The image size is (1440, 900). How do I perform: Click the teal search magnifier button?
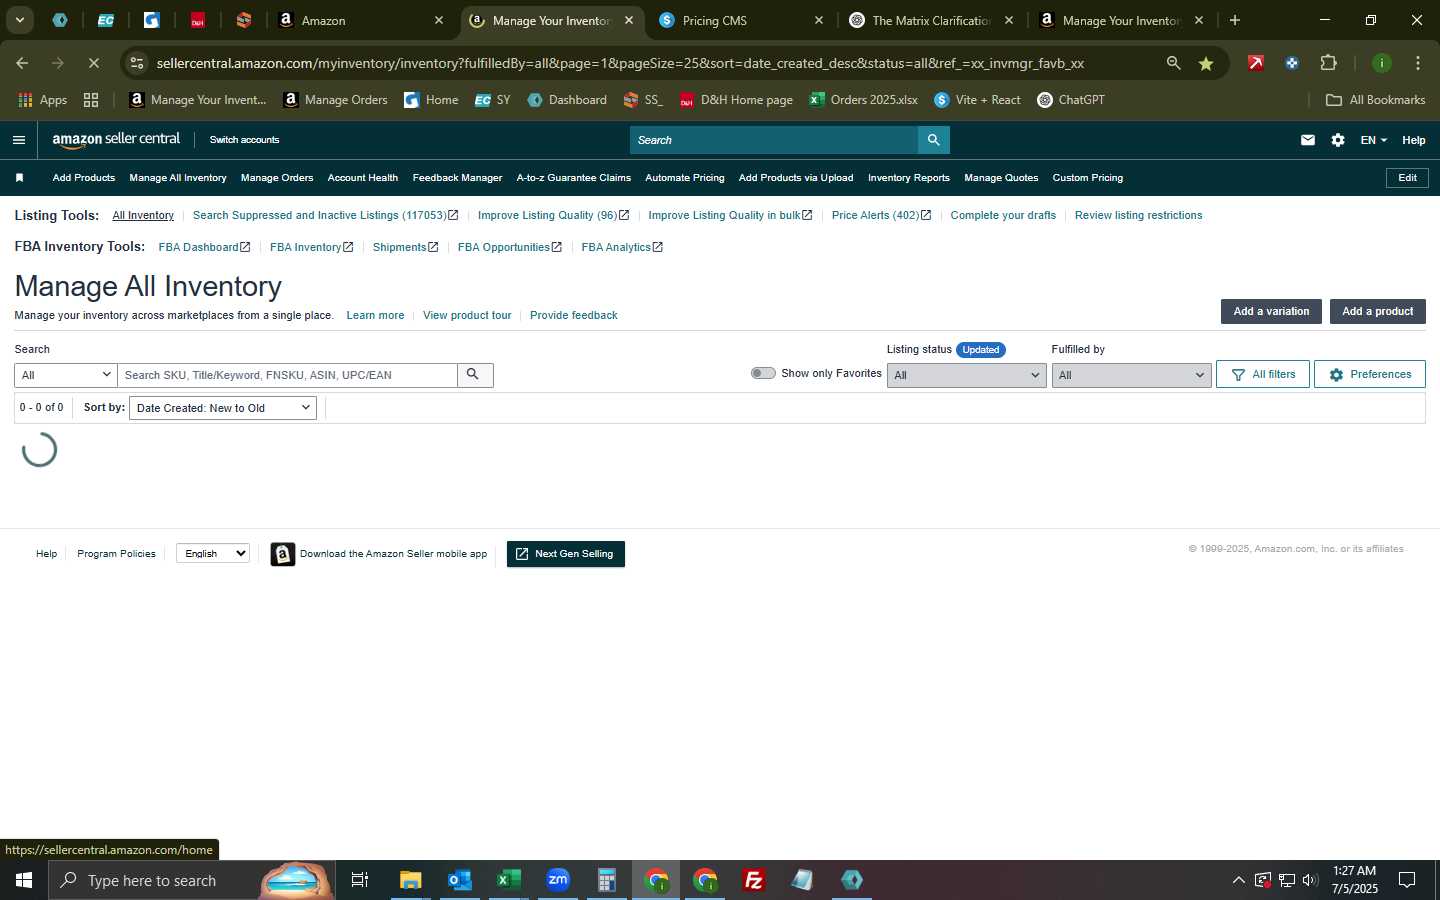coord(933,140)
